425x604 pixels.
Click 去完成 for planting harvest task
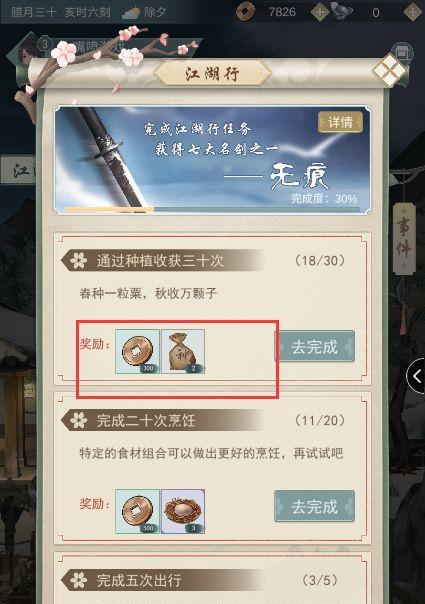click(x=314, y=346)
